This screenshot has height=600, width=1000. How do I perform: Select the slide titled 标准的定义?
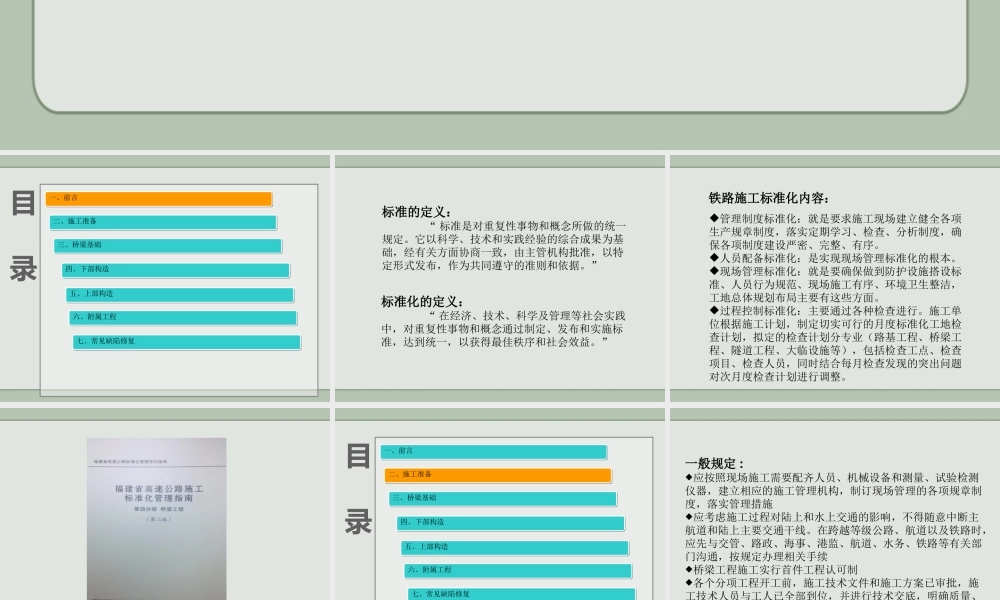coord(500,279)
